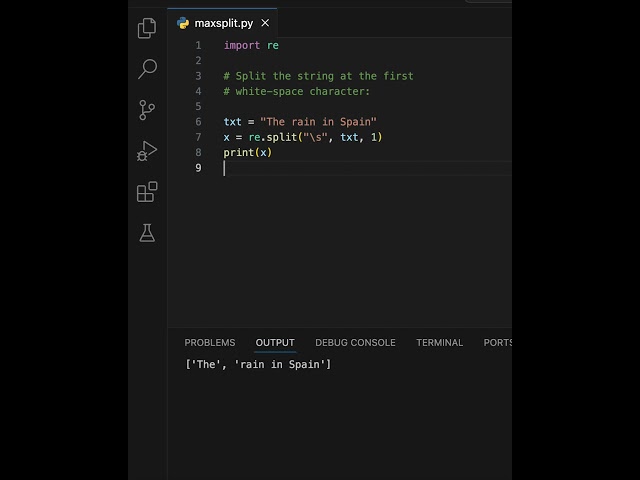The width and height of the screenshot is (640, 480).
Task: Open the Search view in the activity bar
Action: coord(147,69)
